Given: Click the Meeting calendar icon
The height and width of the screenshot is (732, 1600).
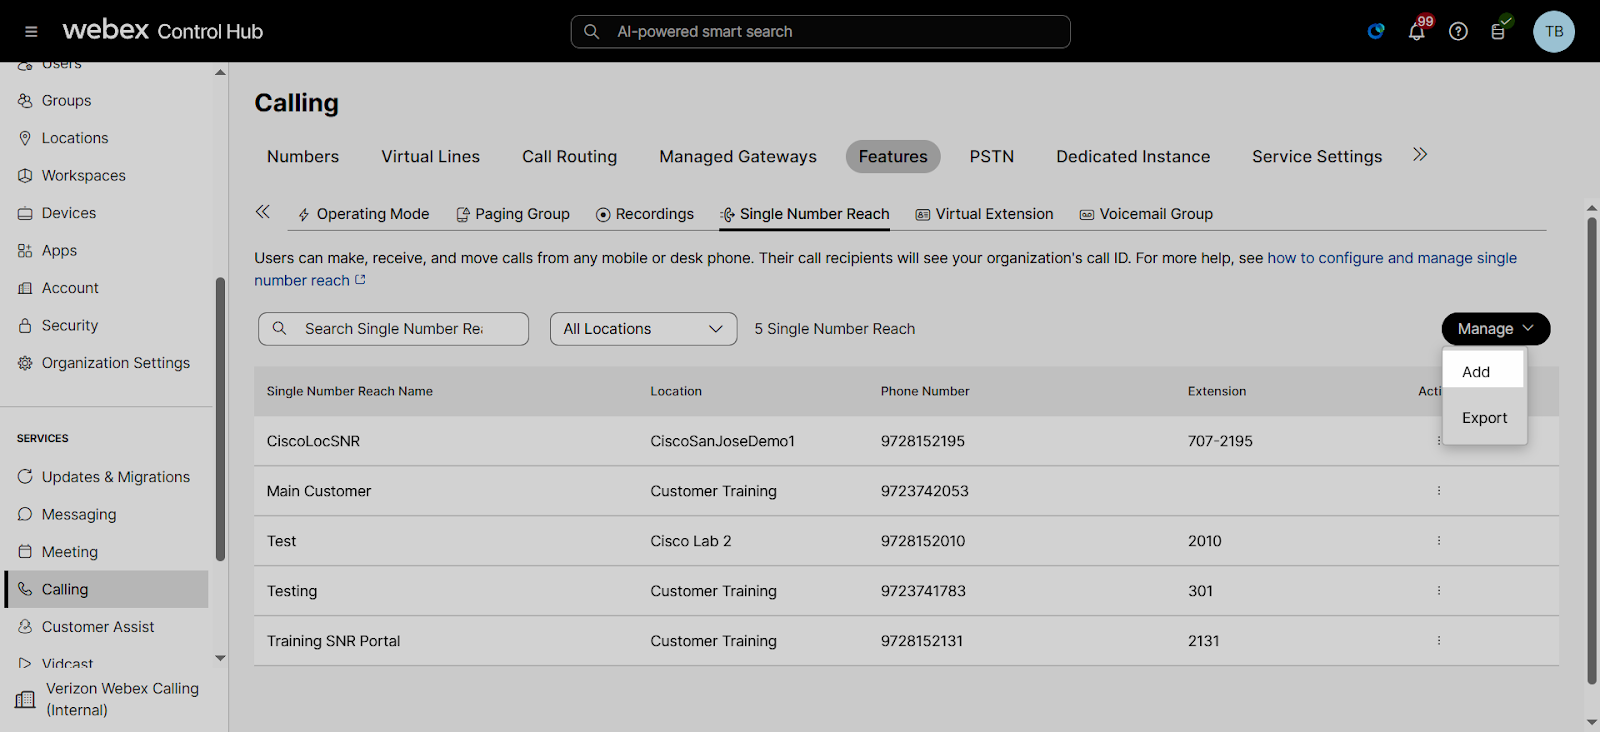Looking at the screenshot, I should coord(25,551).
